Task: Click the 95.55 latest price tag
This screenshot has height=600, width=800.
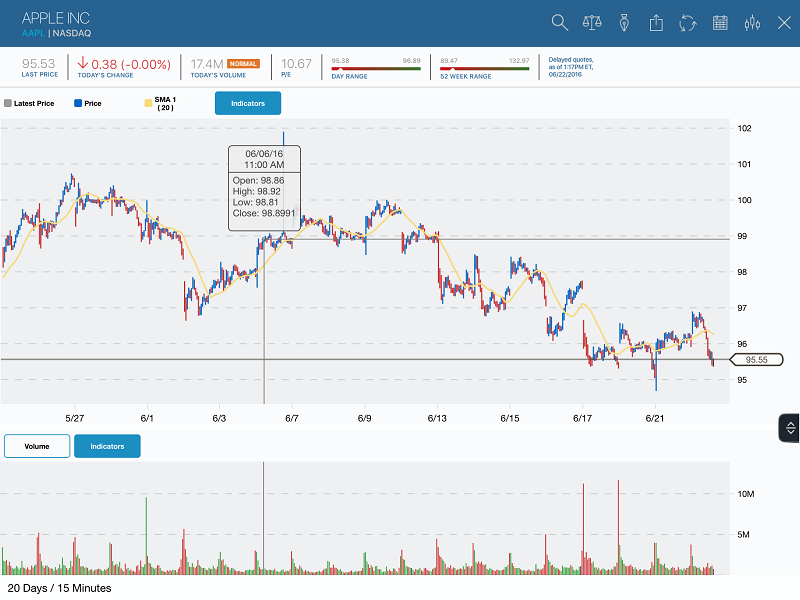Action: point(757,360)
